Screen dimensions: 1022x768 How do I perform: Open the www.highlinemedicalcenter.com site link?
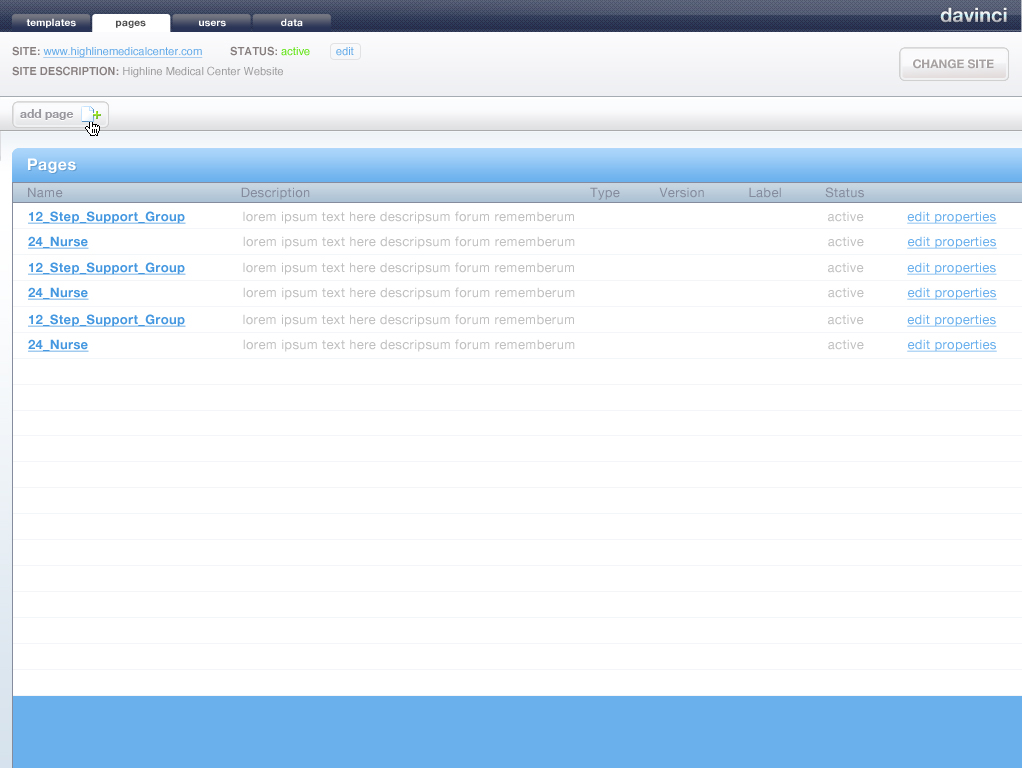123,52
